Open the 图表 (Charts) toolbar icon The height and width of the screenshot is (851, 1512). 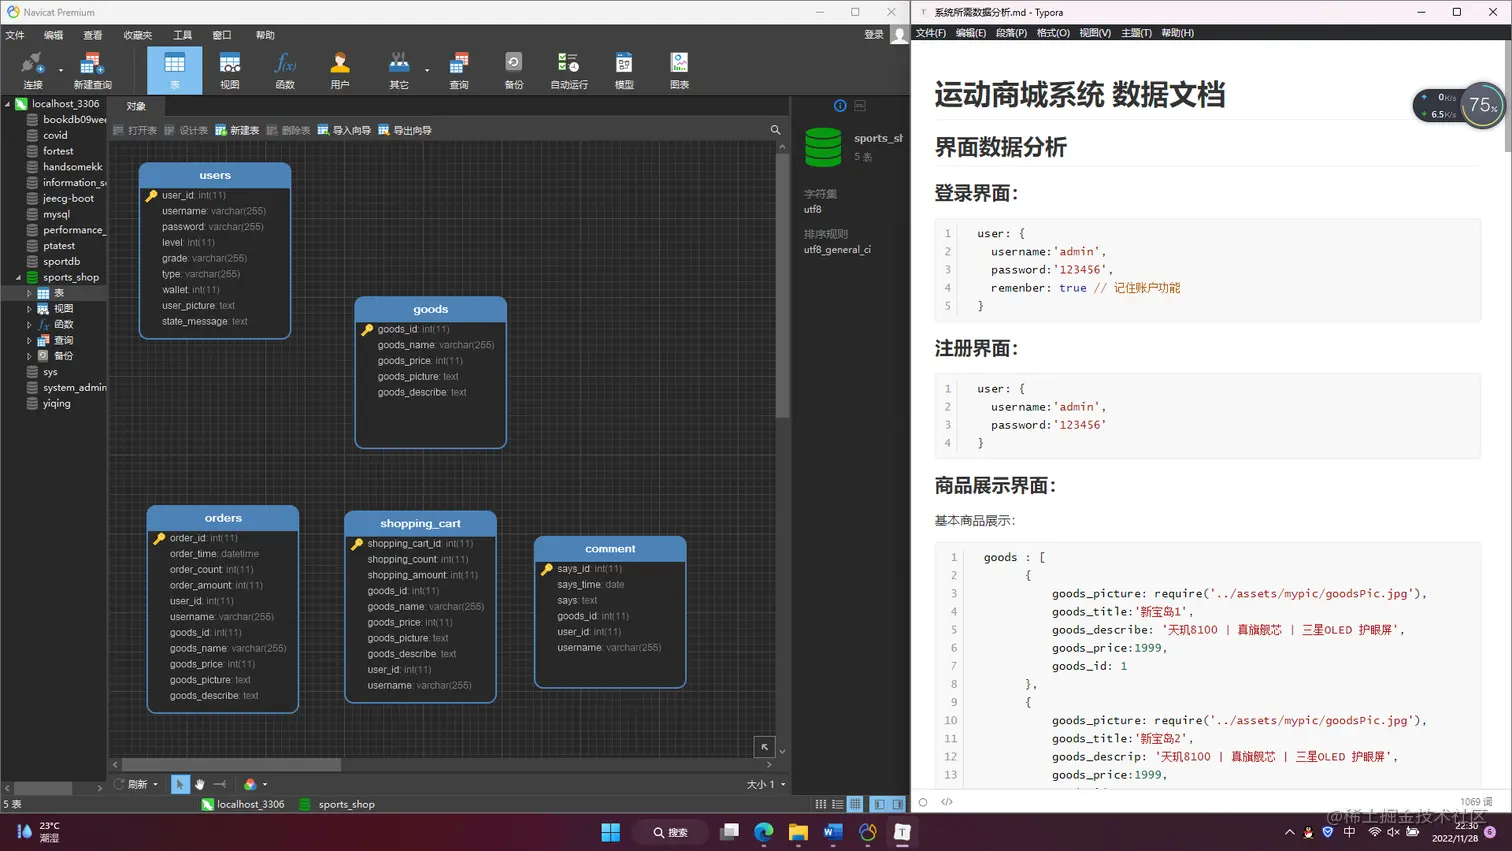[x=680, y=70]
